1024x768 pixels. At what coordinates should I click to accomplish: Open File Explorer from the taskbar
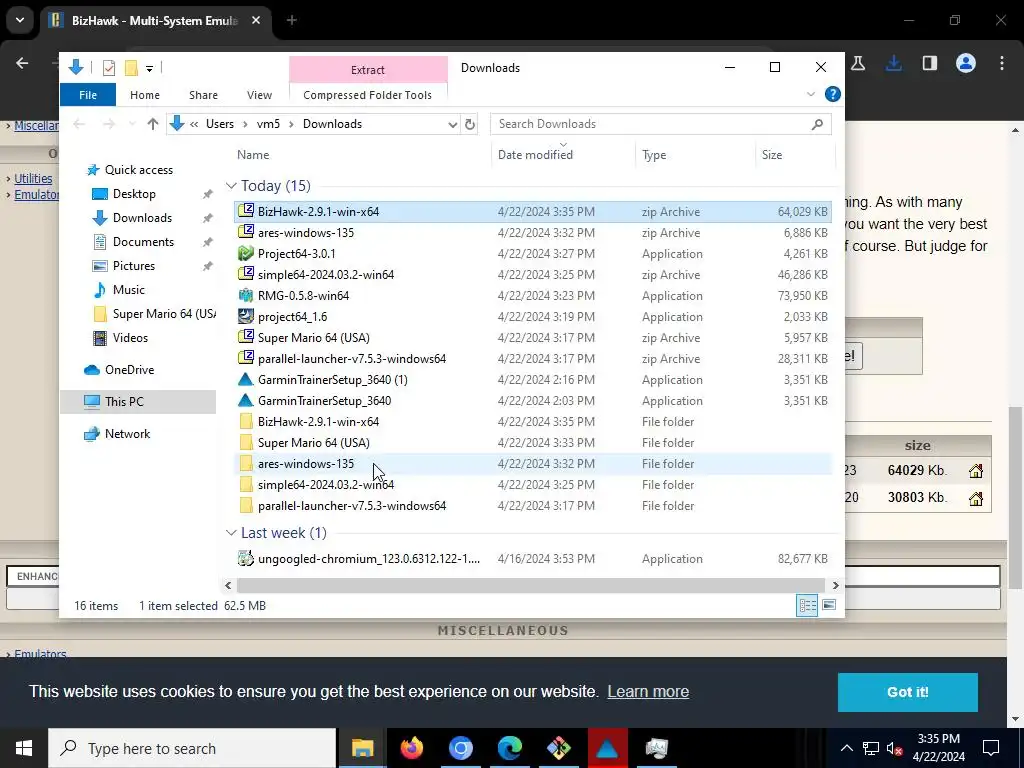362,748
